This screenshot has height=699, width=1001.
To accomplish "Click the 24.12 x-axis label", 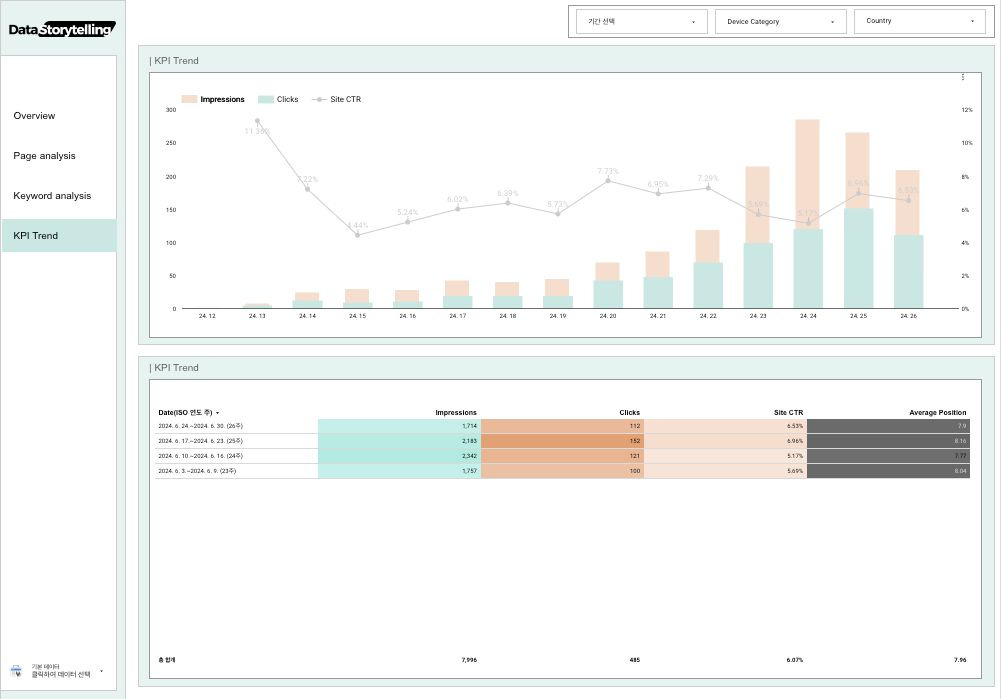I will pos(207,316).
